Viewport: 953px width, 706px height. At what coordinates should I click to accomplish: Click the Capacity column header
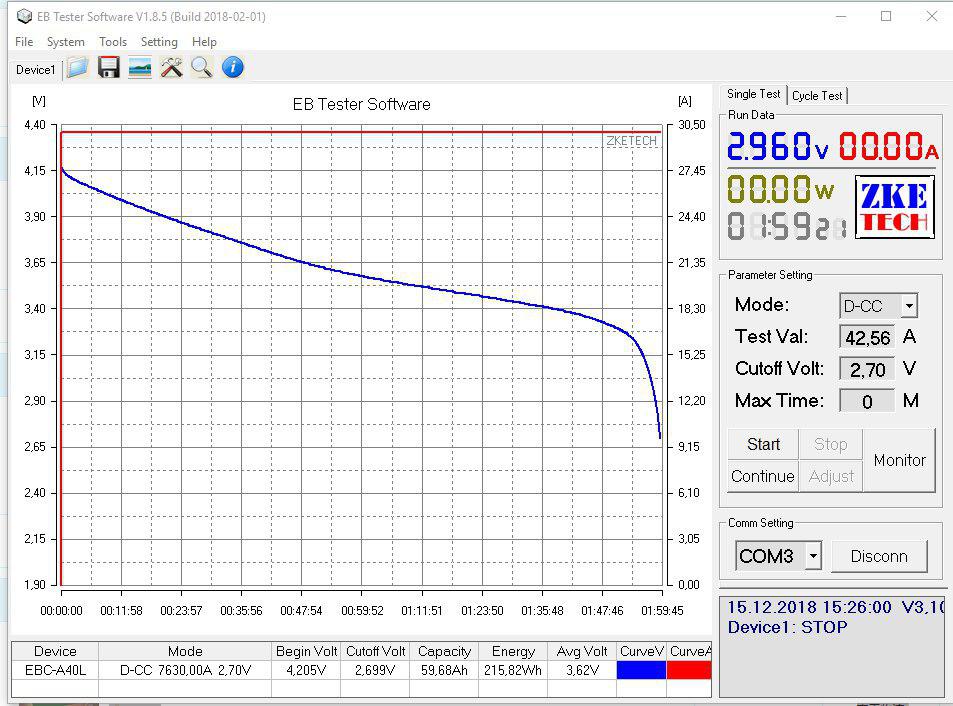(444, 651)
